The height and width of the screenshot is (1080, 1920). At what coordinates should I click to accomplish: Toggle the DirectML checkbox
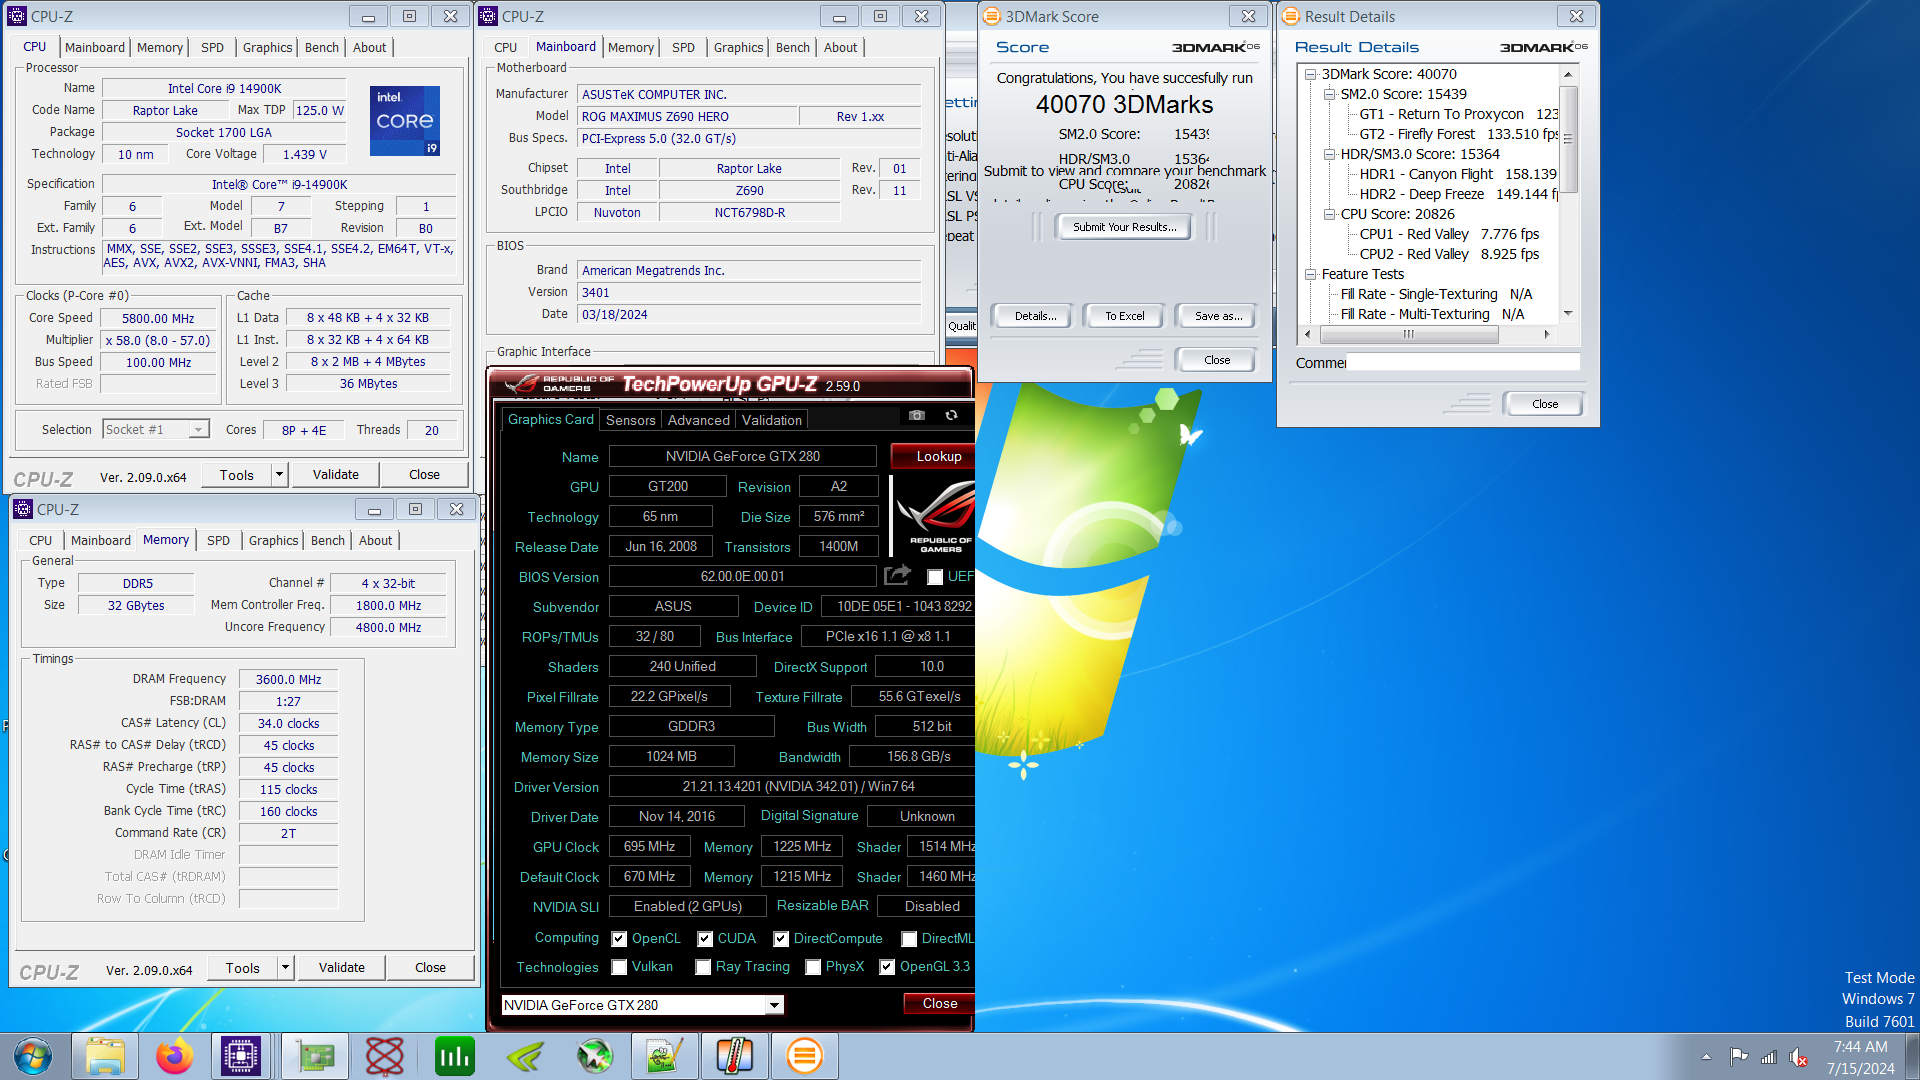(x=909, y=939)
